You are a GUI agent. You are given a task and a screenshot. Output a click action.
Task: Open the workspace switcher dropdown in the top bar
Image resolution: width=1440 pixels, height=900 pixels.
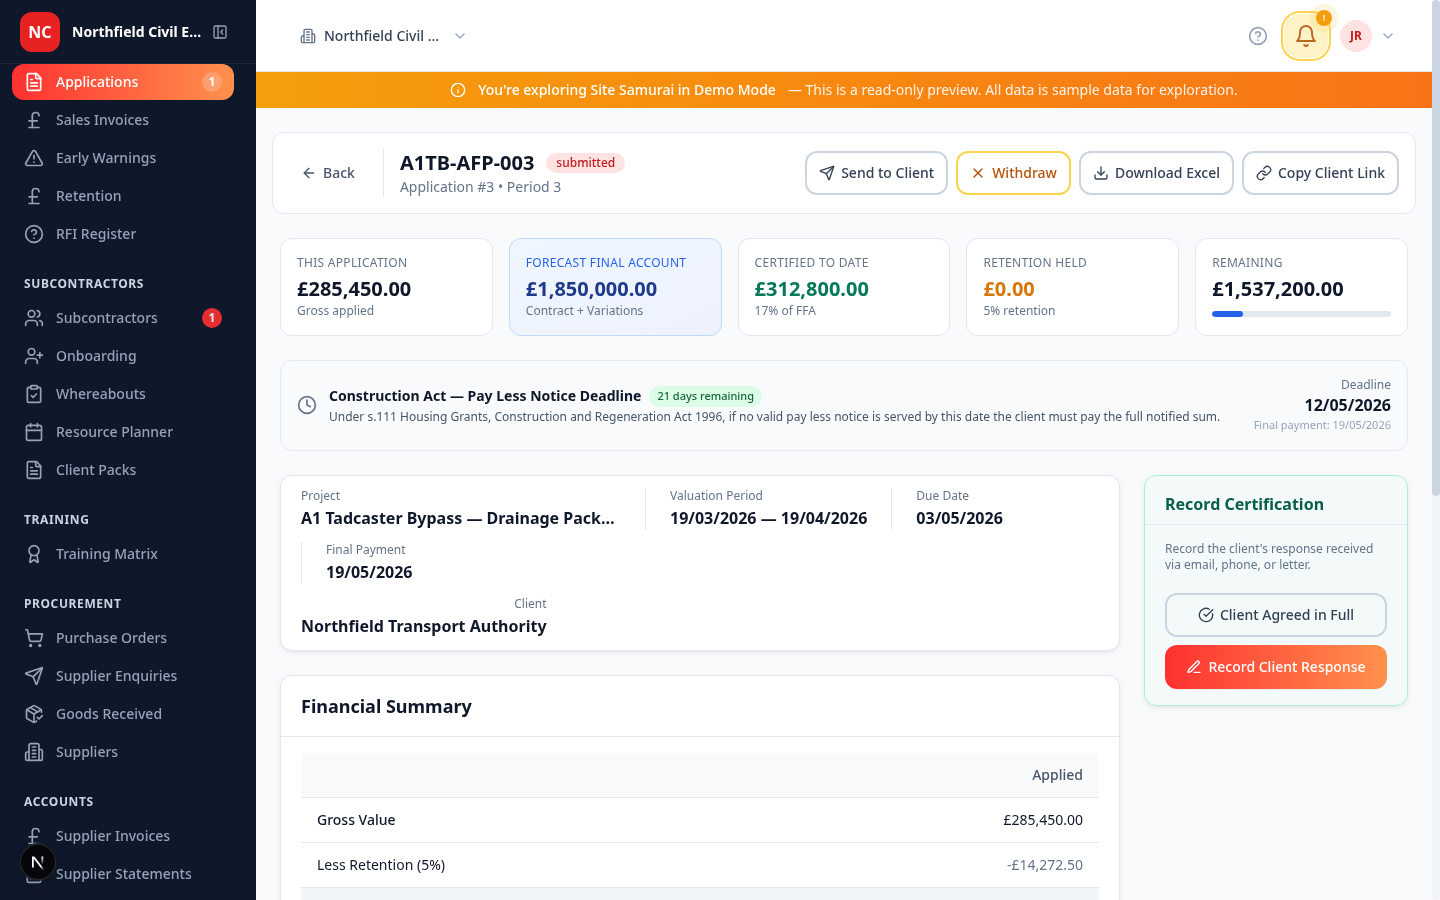pyautogui.click(x=459, y=35)
